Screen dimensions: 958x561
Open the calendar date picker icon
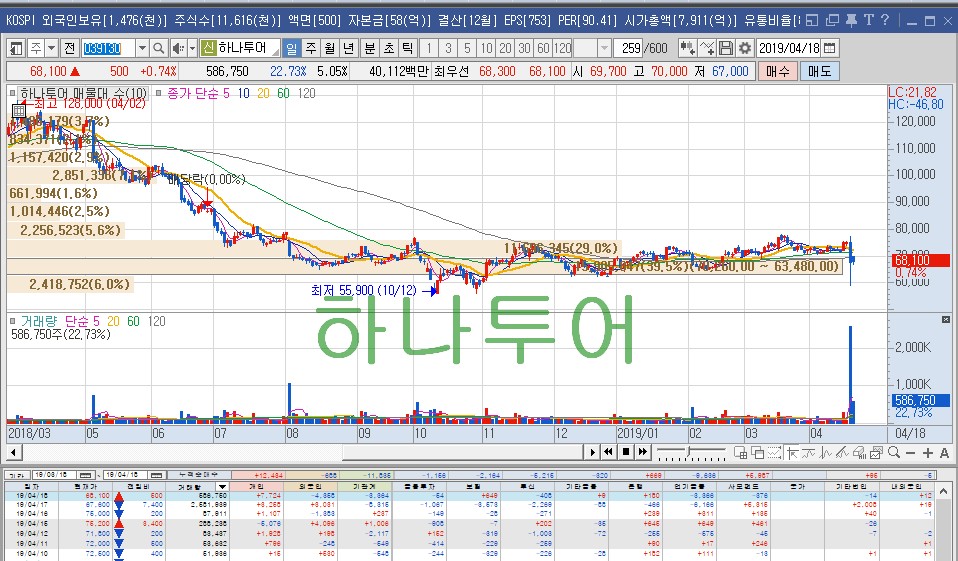(x=829, y=48)
